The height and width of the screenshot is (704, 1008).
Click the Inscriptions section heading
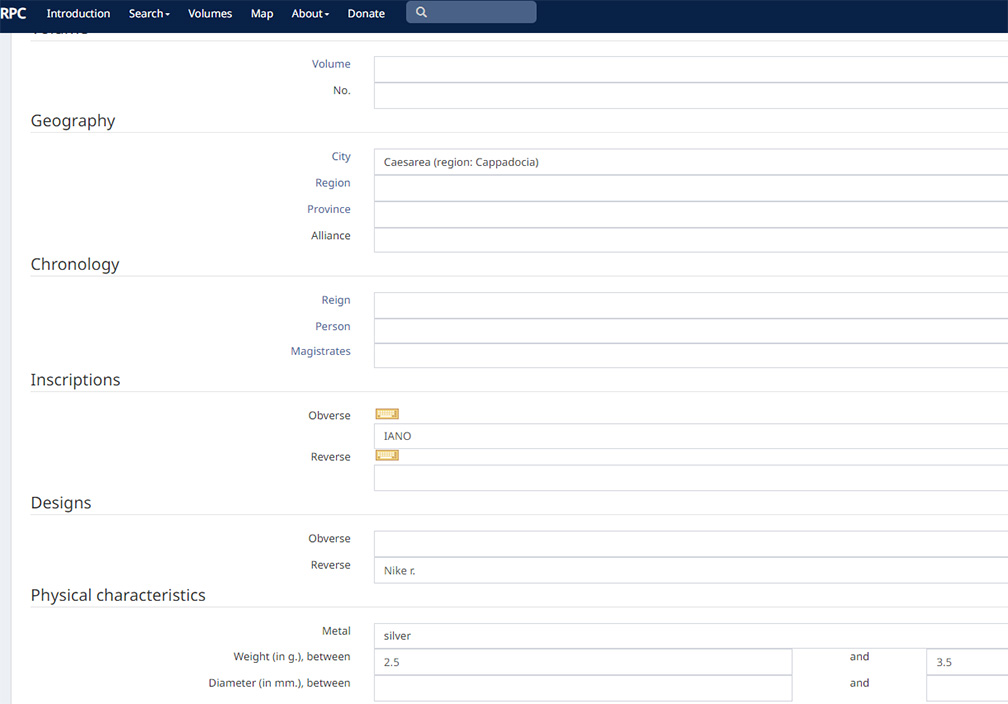75,380
